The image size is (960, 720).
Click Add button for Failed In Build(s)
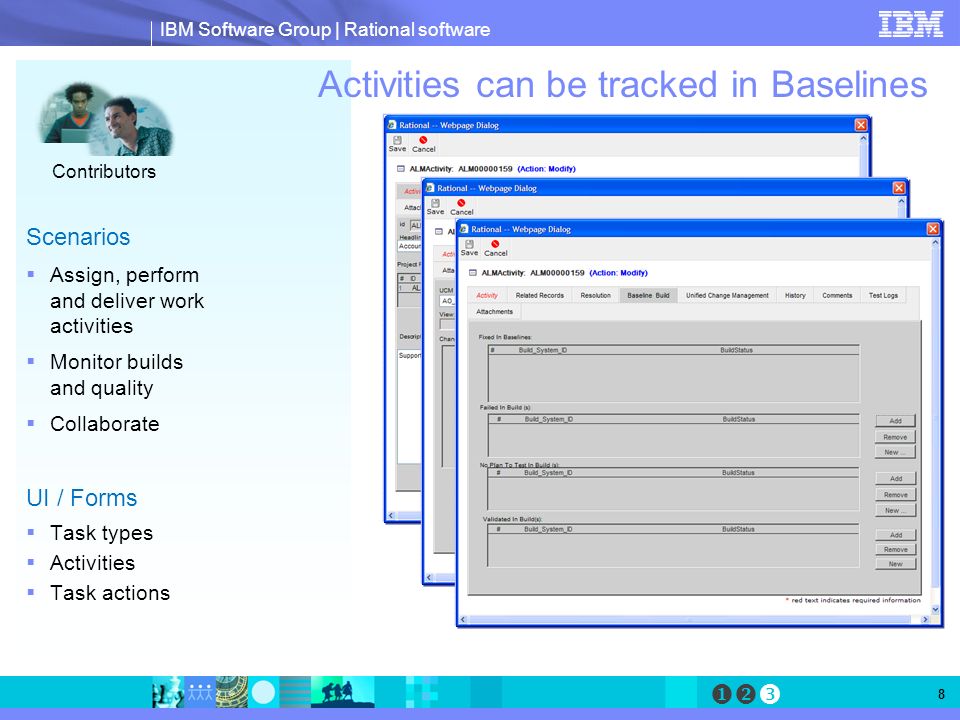point(895,421)
